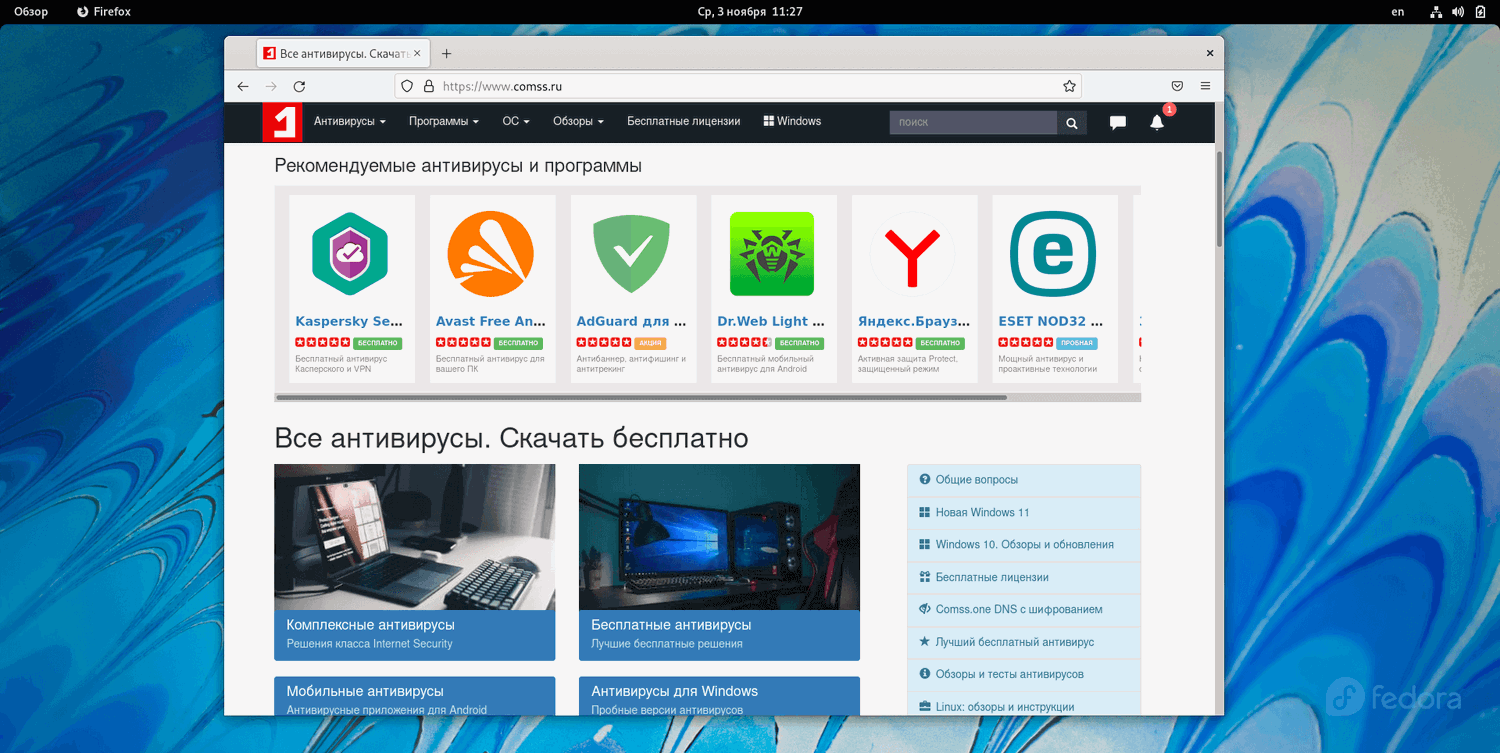Open the notification bell icon
The image size is (1500, 753).
[1157, 123]
